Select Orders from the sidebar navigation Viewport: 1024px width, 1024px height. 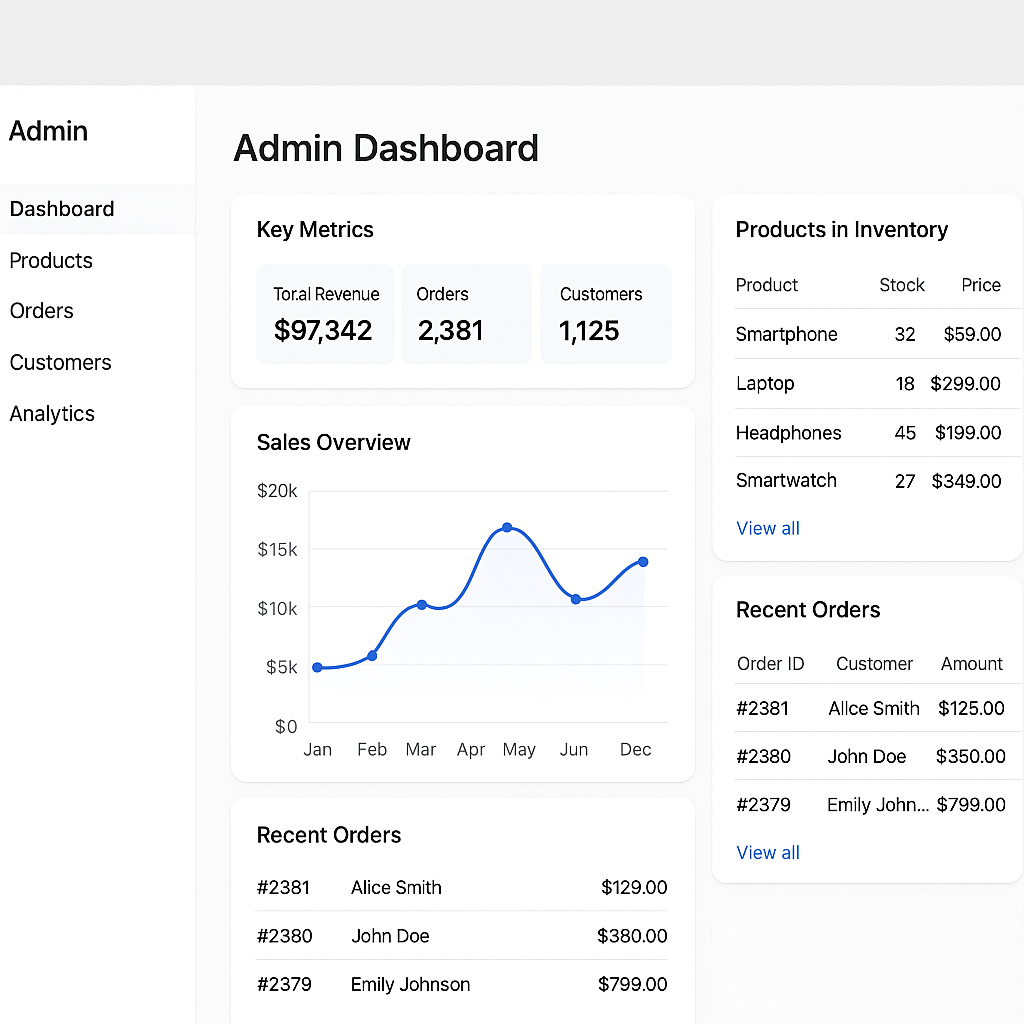click(x=41, y=311)
